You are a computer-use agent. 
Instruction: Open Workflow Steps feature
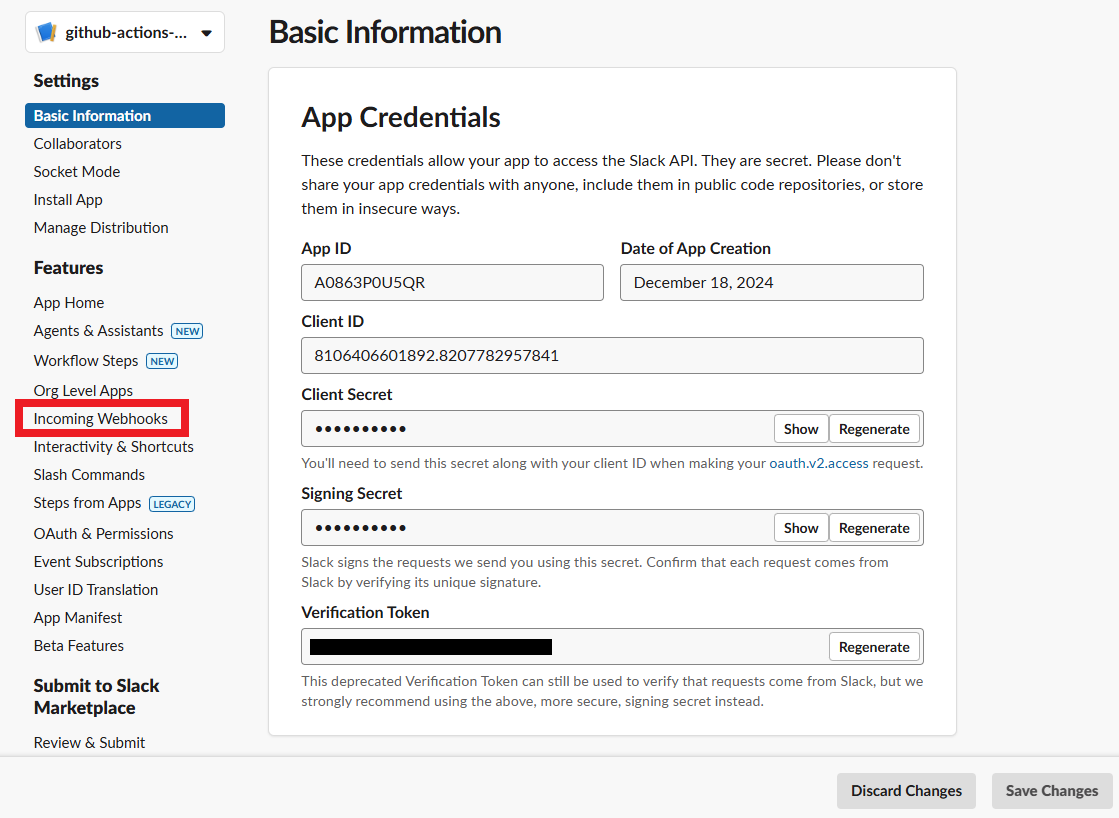(x=86, y=360)
